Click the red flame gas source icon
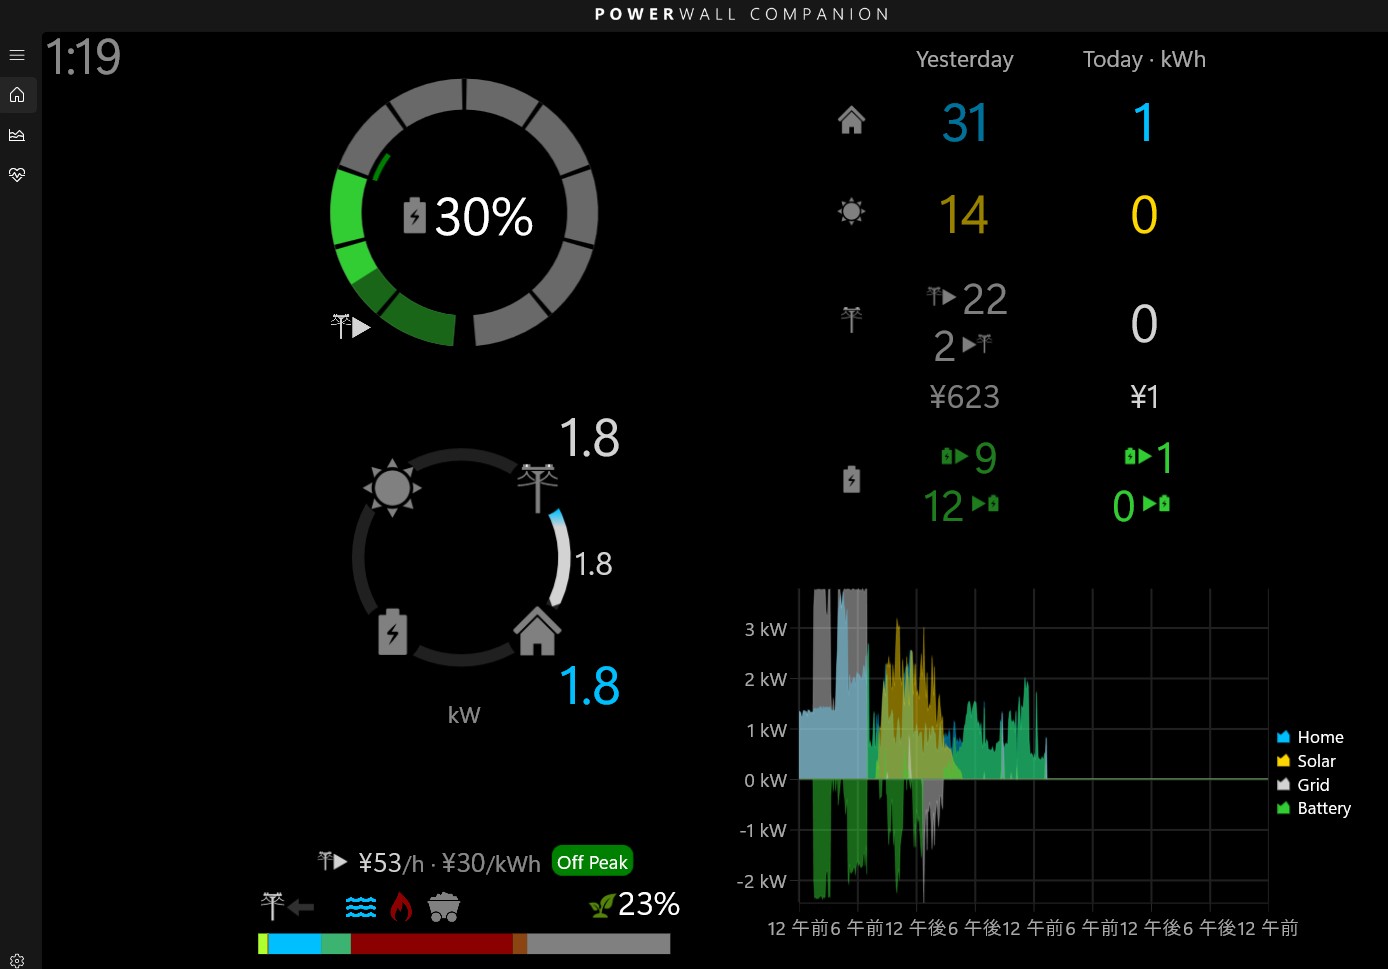This screenshot has width=1388, height=969. (401, 907)
